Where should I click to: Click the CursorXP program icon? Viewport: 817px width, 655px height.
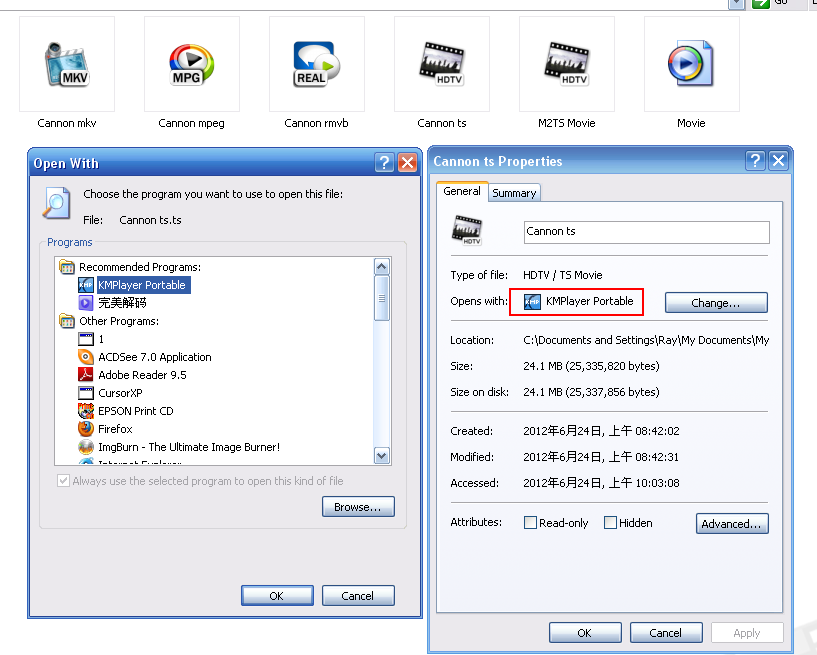[85, 393]
